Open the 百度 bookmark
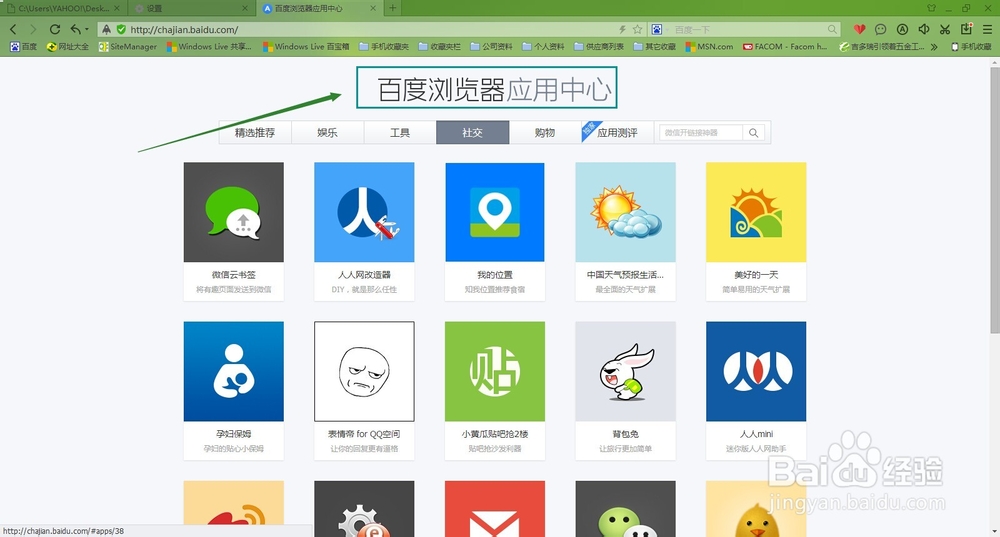This screenshot has width=1000, height=537. click(x=23, y=47)
